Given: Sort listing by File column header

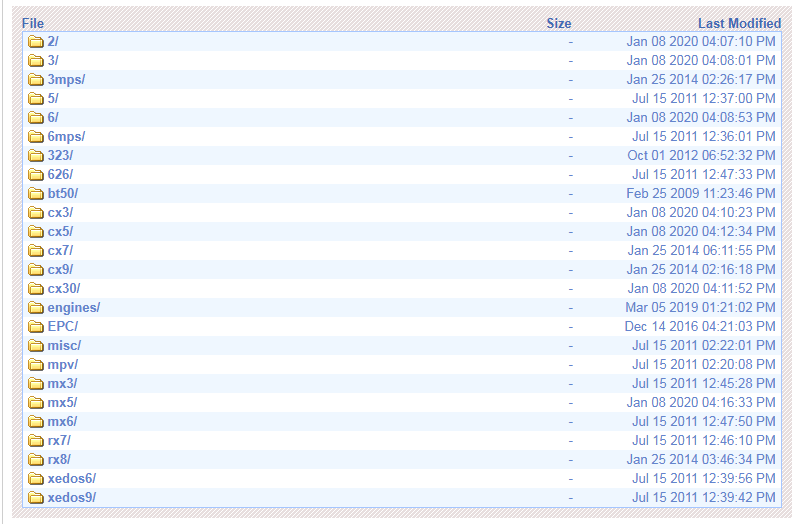Looking at the screenshot, I should coord(33,23).
